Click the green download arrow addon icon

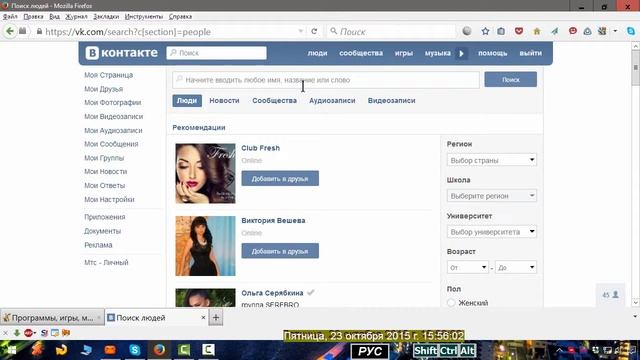(x=17, y=333)
